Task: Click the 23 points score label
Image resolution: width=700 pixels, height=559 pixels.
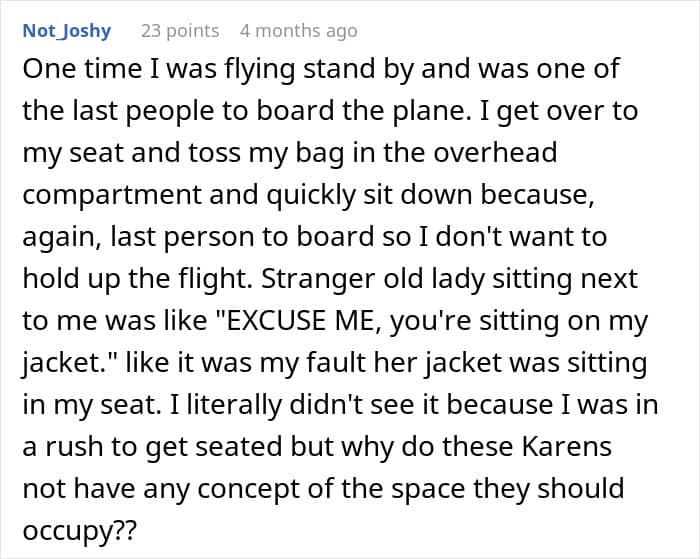Action: tap(180, 31)
